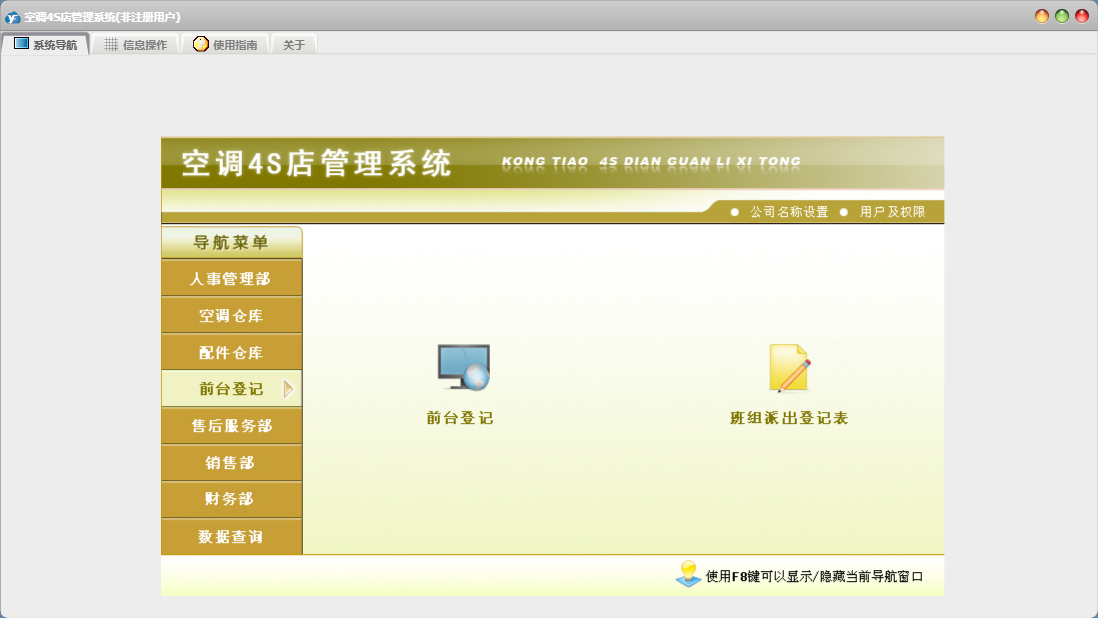1098x618 pixels.
Task: Click the arrow beside 前台登记 menu item
Action: tap(288, 389)
